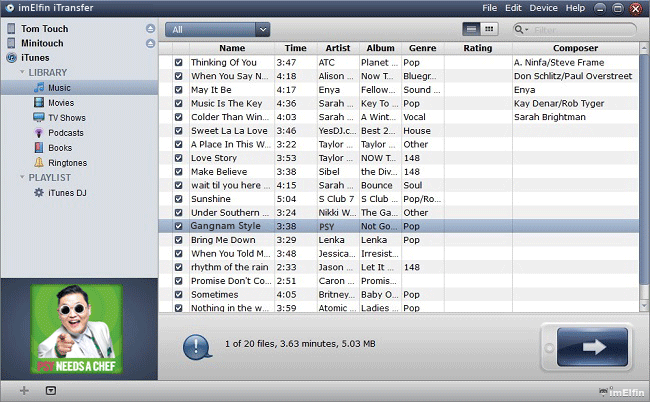Uncheck the Gangnam Style song checkbox

pyautogui.click(x=178, y=227)
